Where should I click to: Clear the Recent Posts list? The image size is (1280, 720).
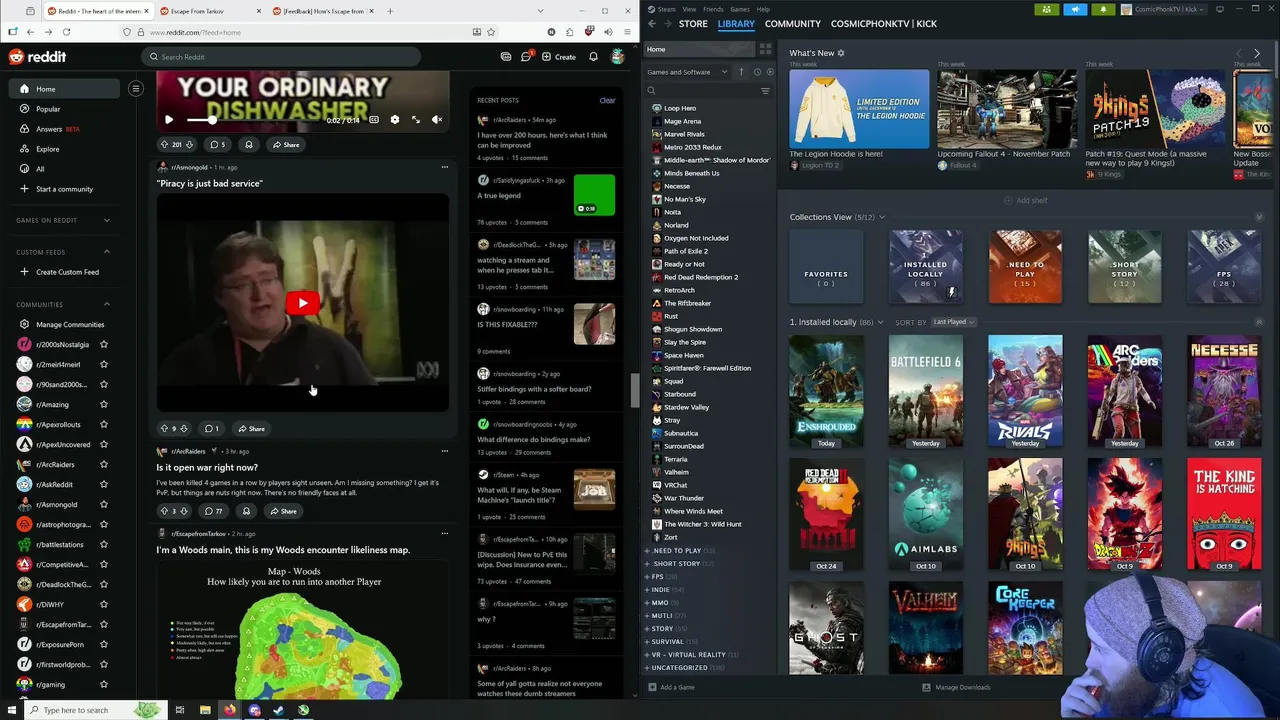pos(607,100)
